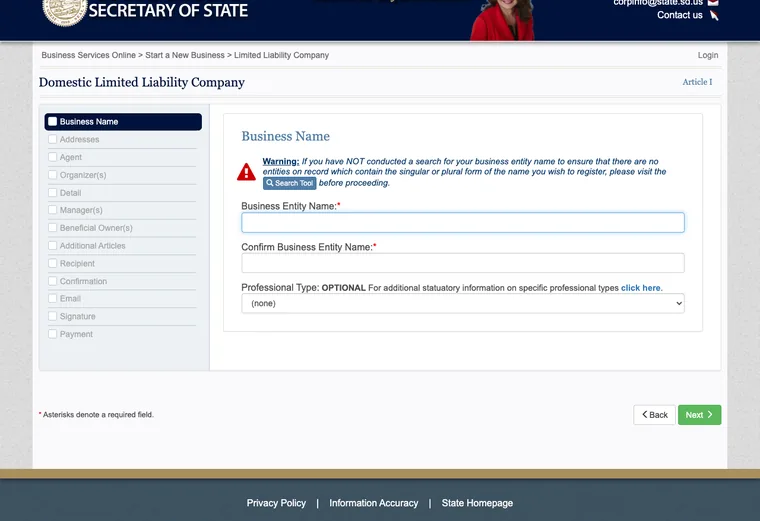
Task: Click the green Next button
Action: (699, 415)
